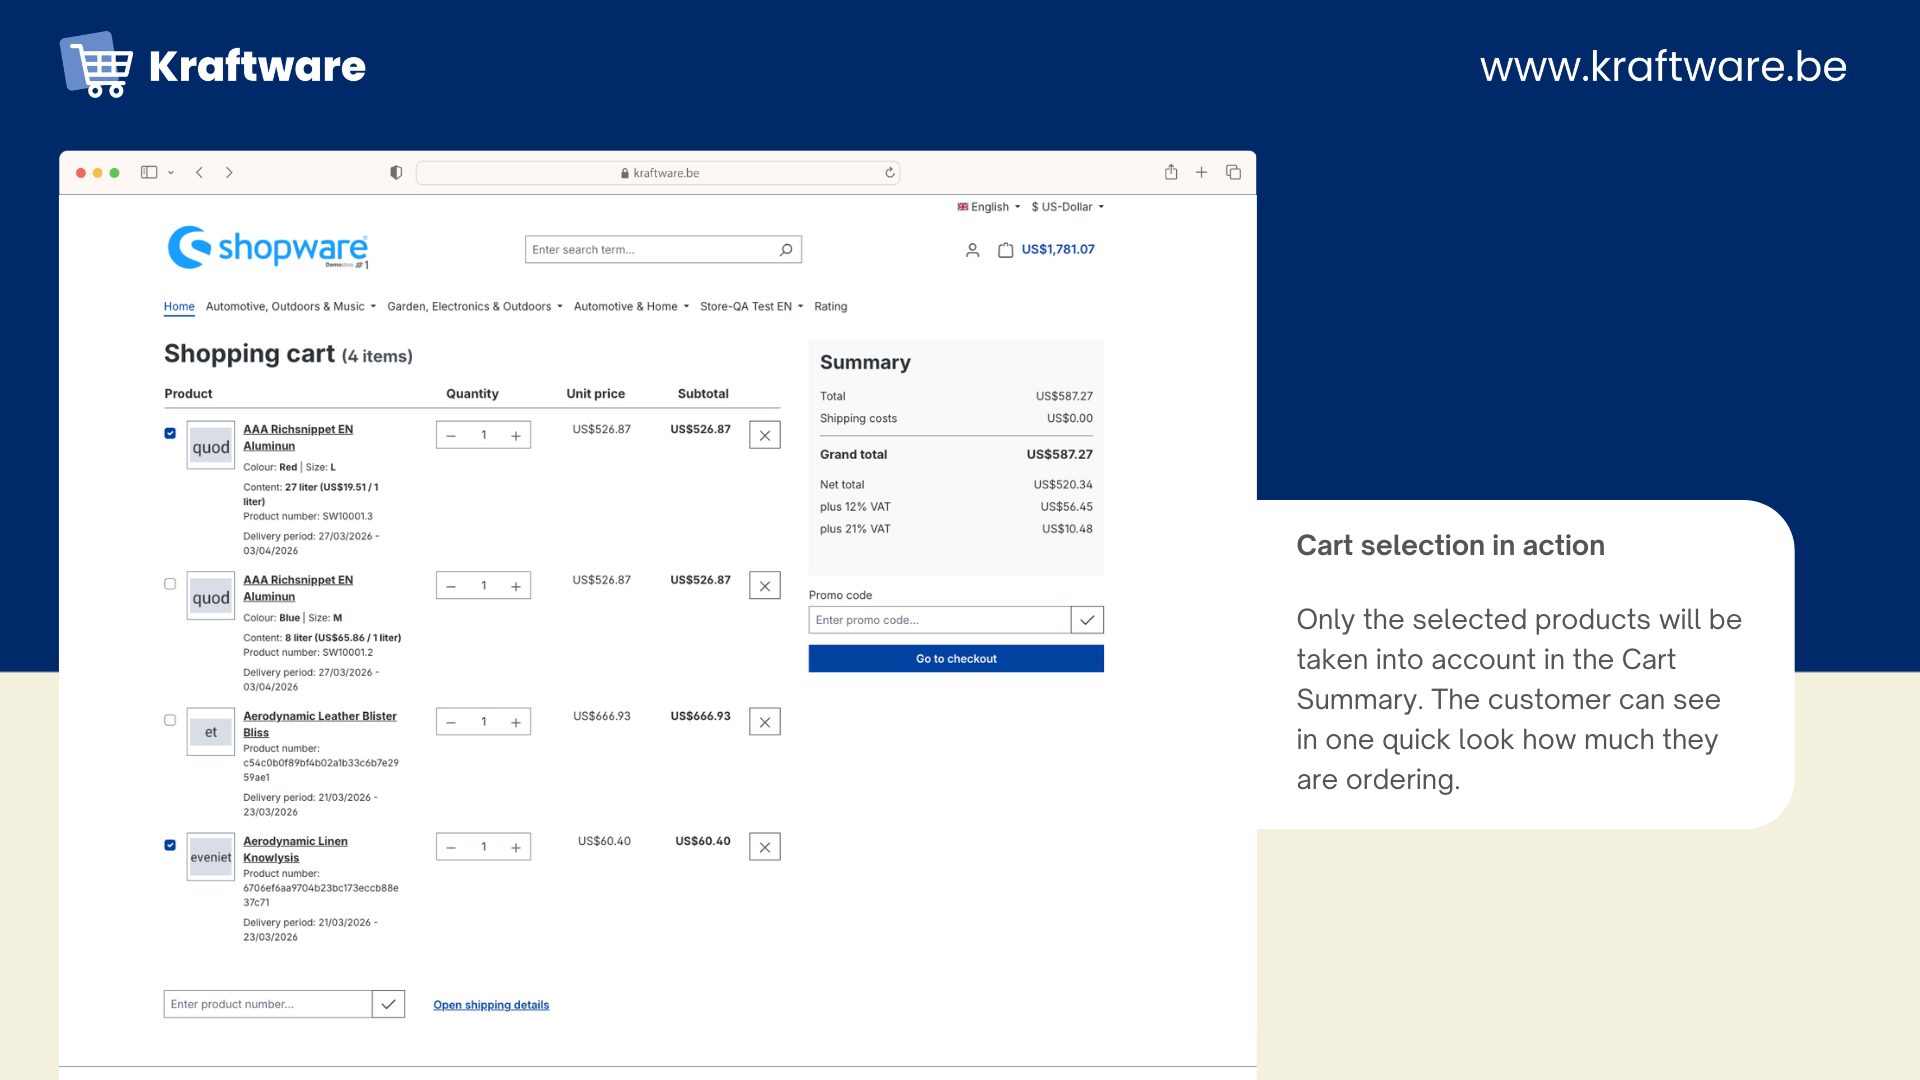Open the Red AAA Richsnippet EN Aluminun product link
The image size is (1920, 1080).
pyautogui.click(x=298, y=438)
